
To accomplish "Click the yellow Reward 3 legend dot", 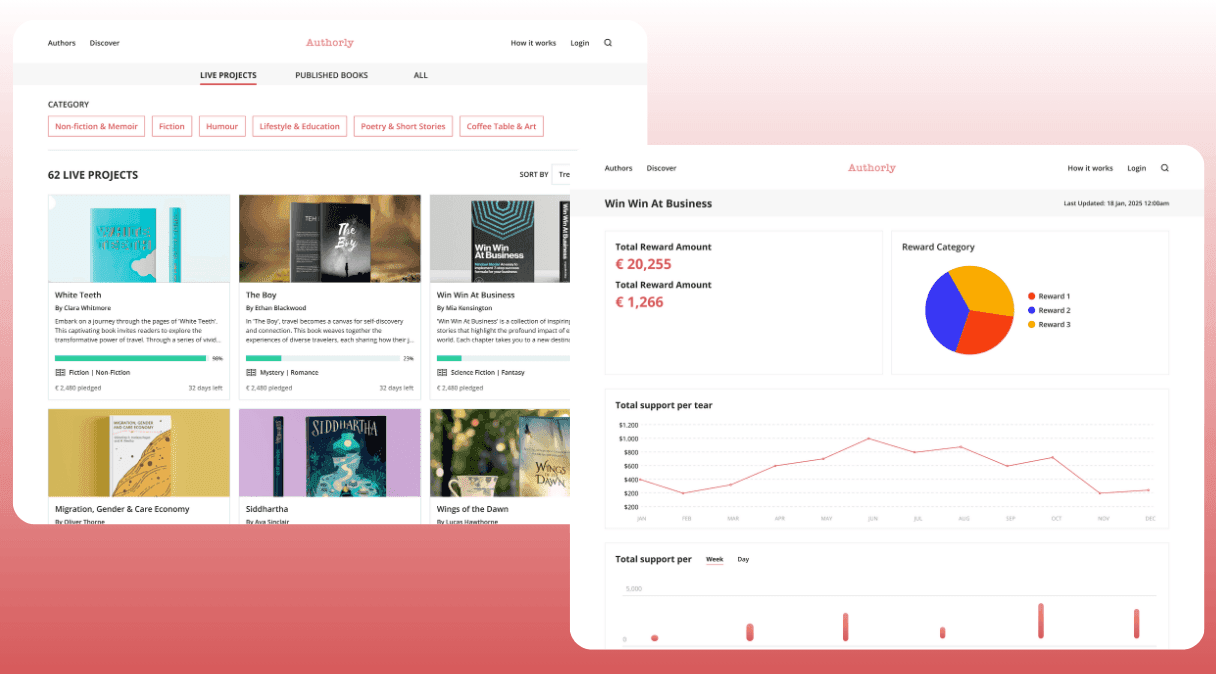I will pos(1032,324).
